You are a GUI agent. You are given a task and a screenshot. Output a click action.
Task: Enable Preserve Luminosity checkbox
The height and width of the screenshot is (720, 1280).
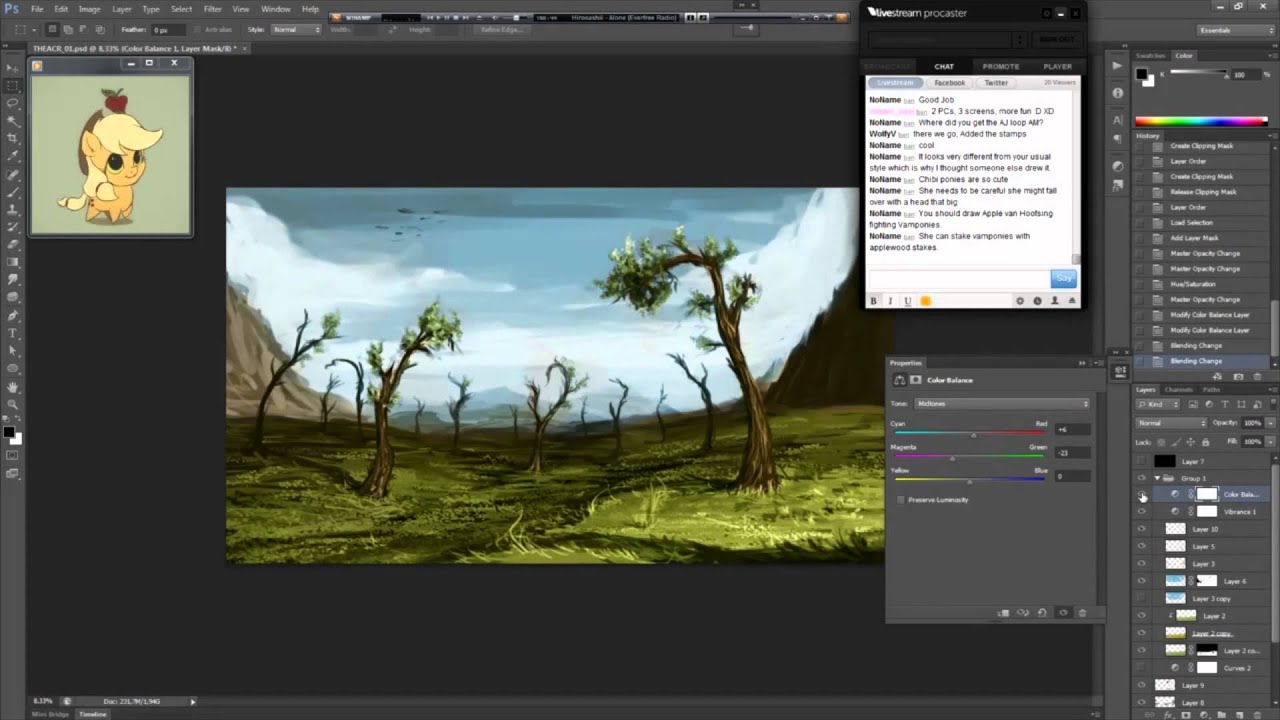901,500
